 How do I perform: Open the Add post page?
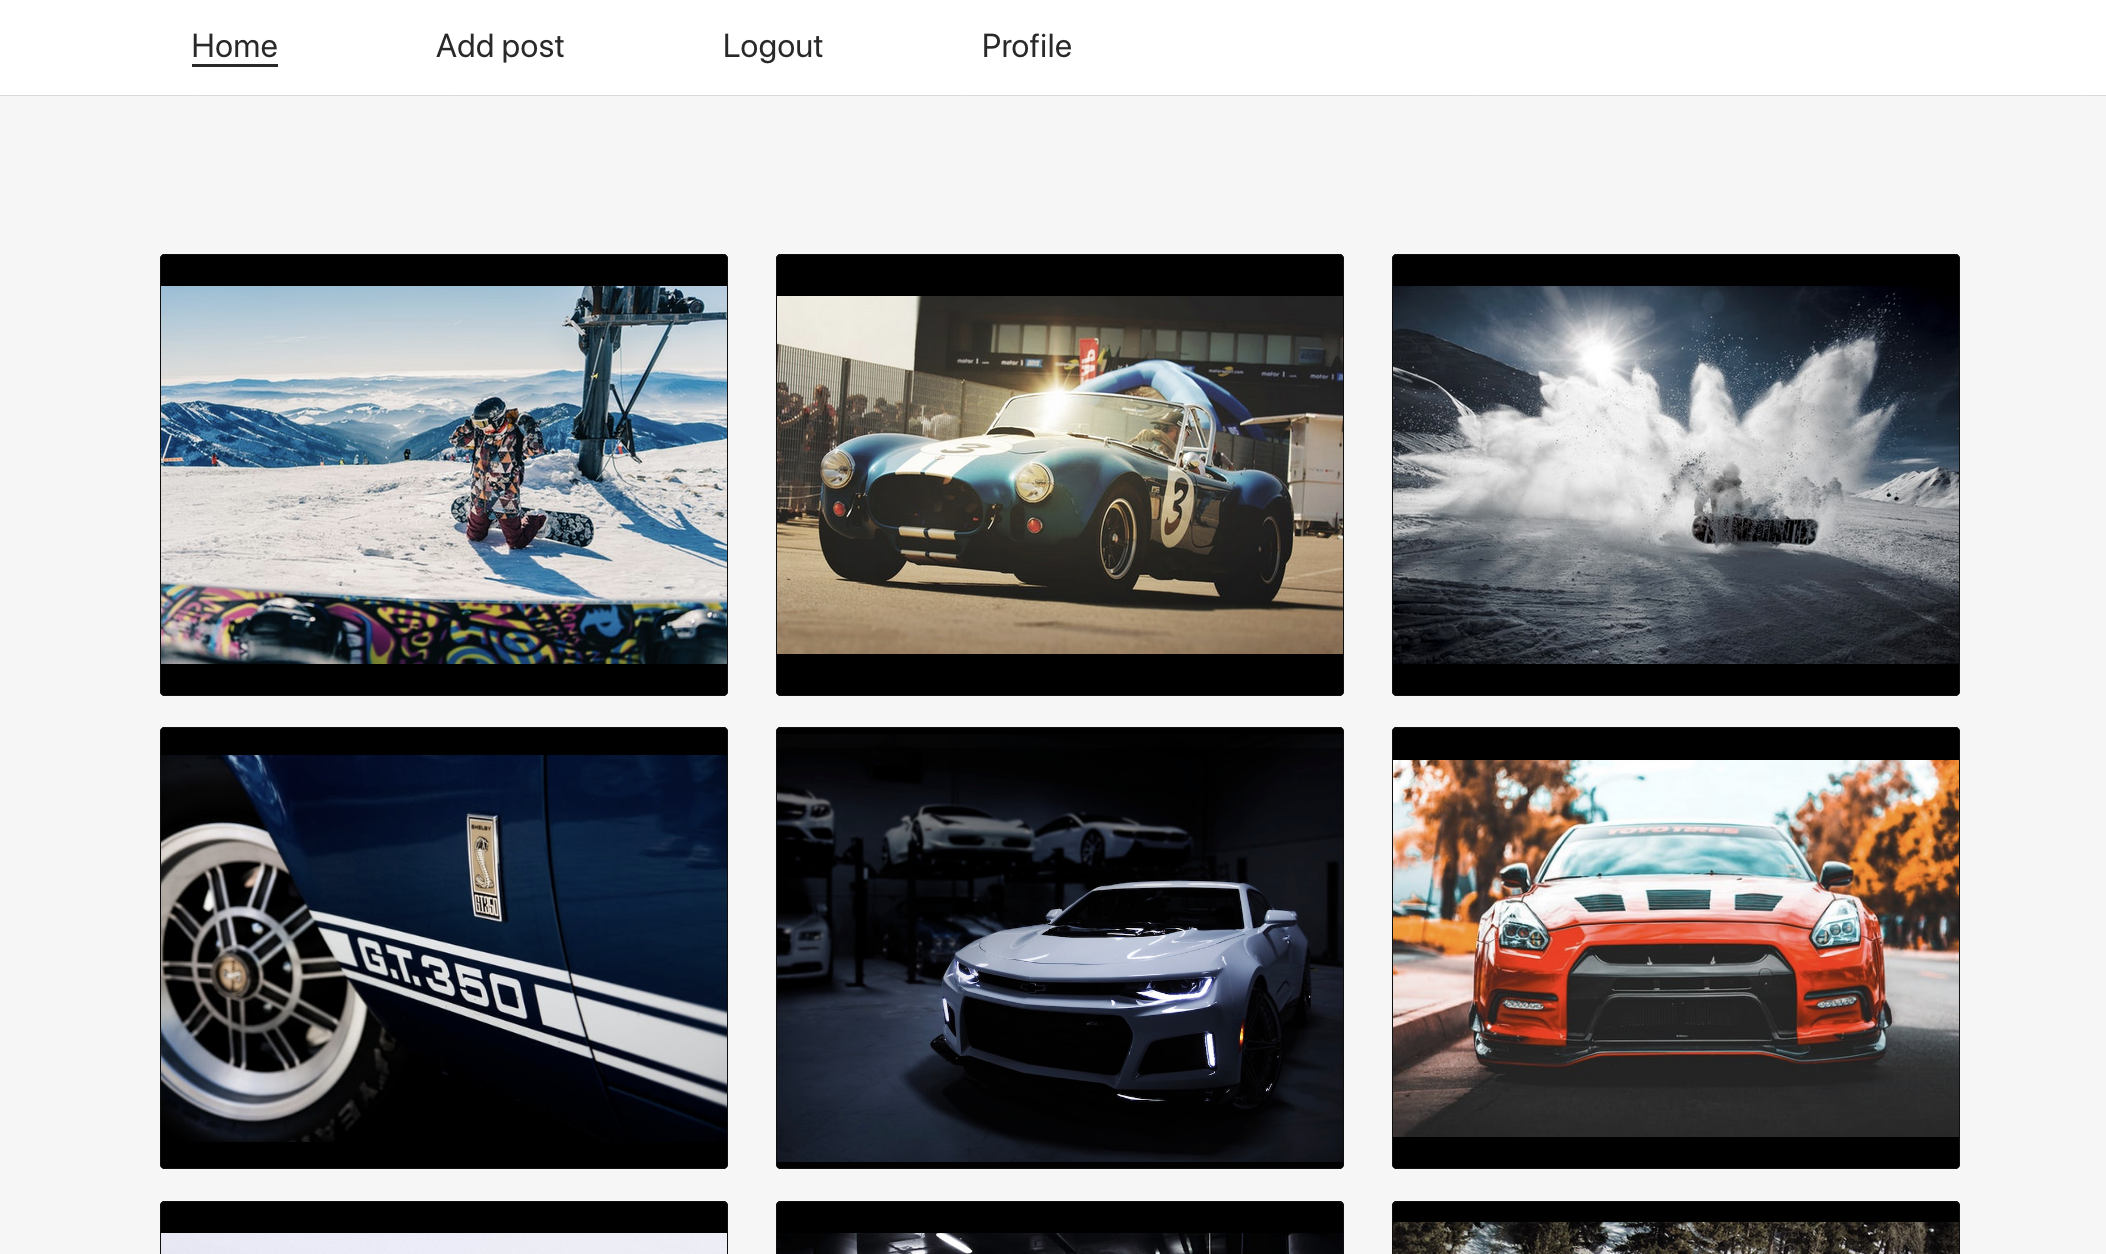499,46
